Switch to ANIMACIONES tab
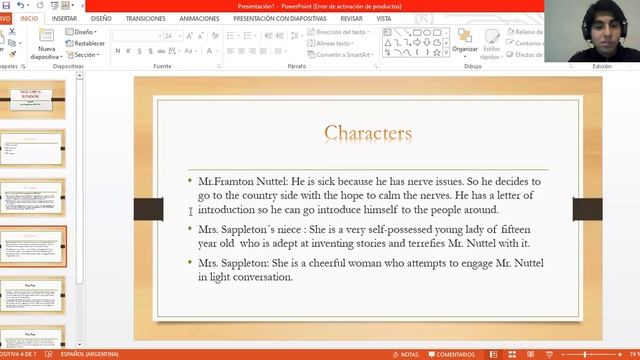The width and height of the screenshot is (640, 360). pos(199,19)
